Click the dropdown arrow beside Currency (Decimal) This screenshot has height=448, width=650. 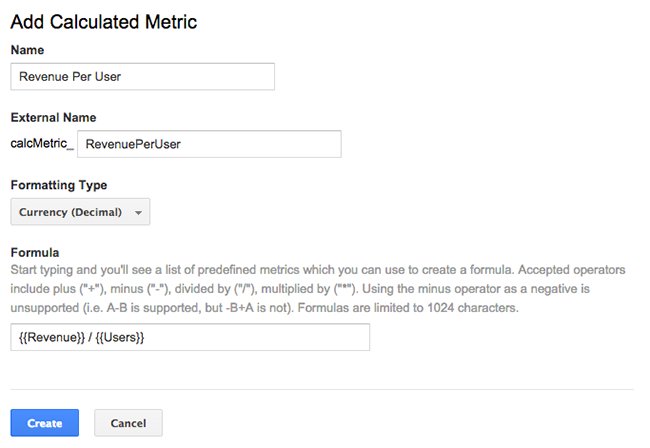click(x=138, y=213)
